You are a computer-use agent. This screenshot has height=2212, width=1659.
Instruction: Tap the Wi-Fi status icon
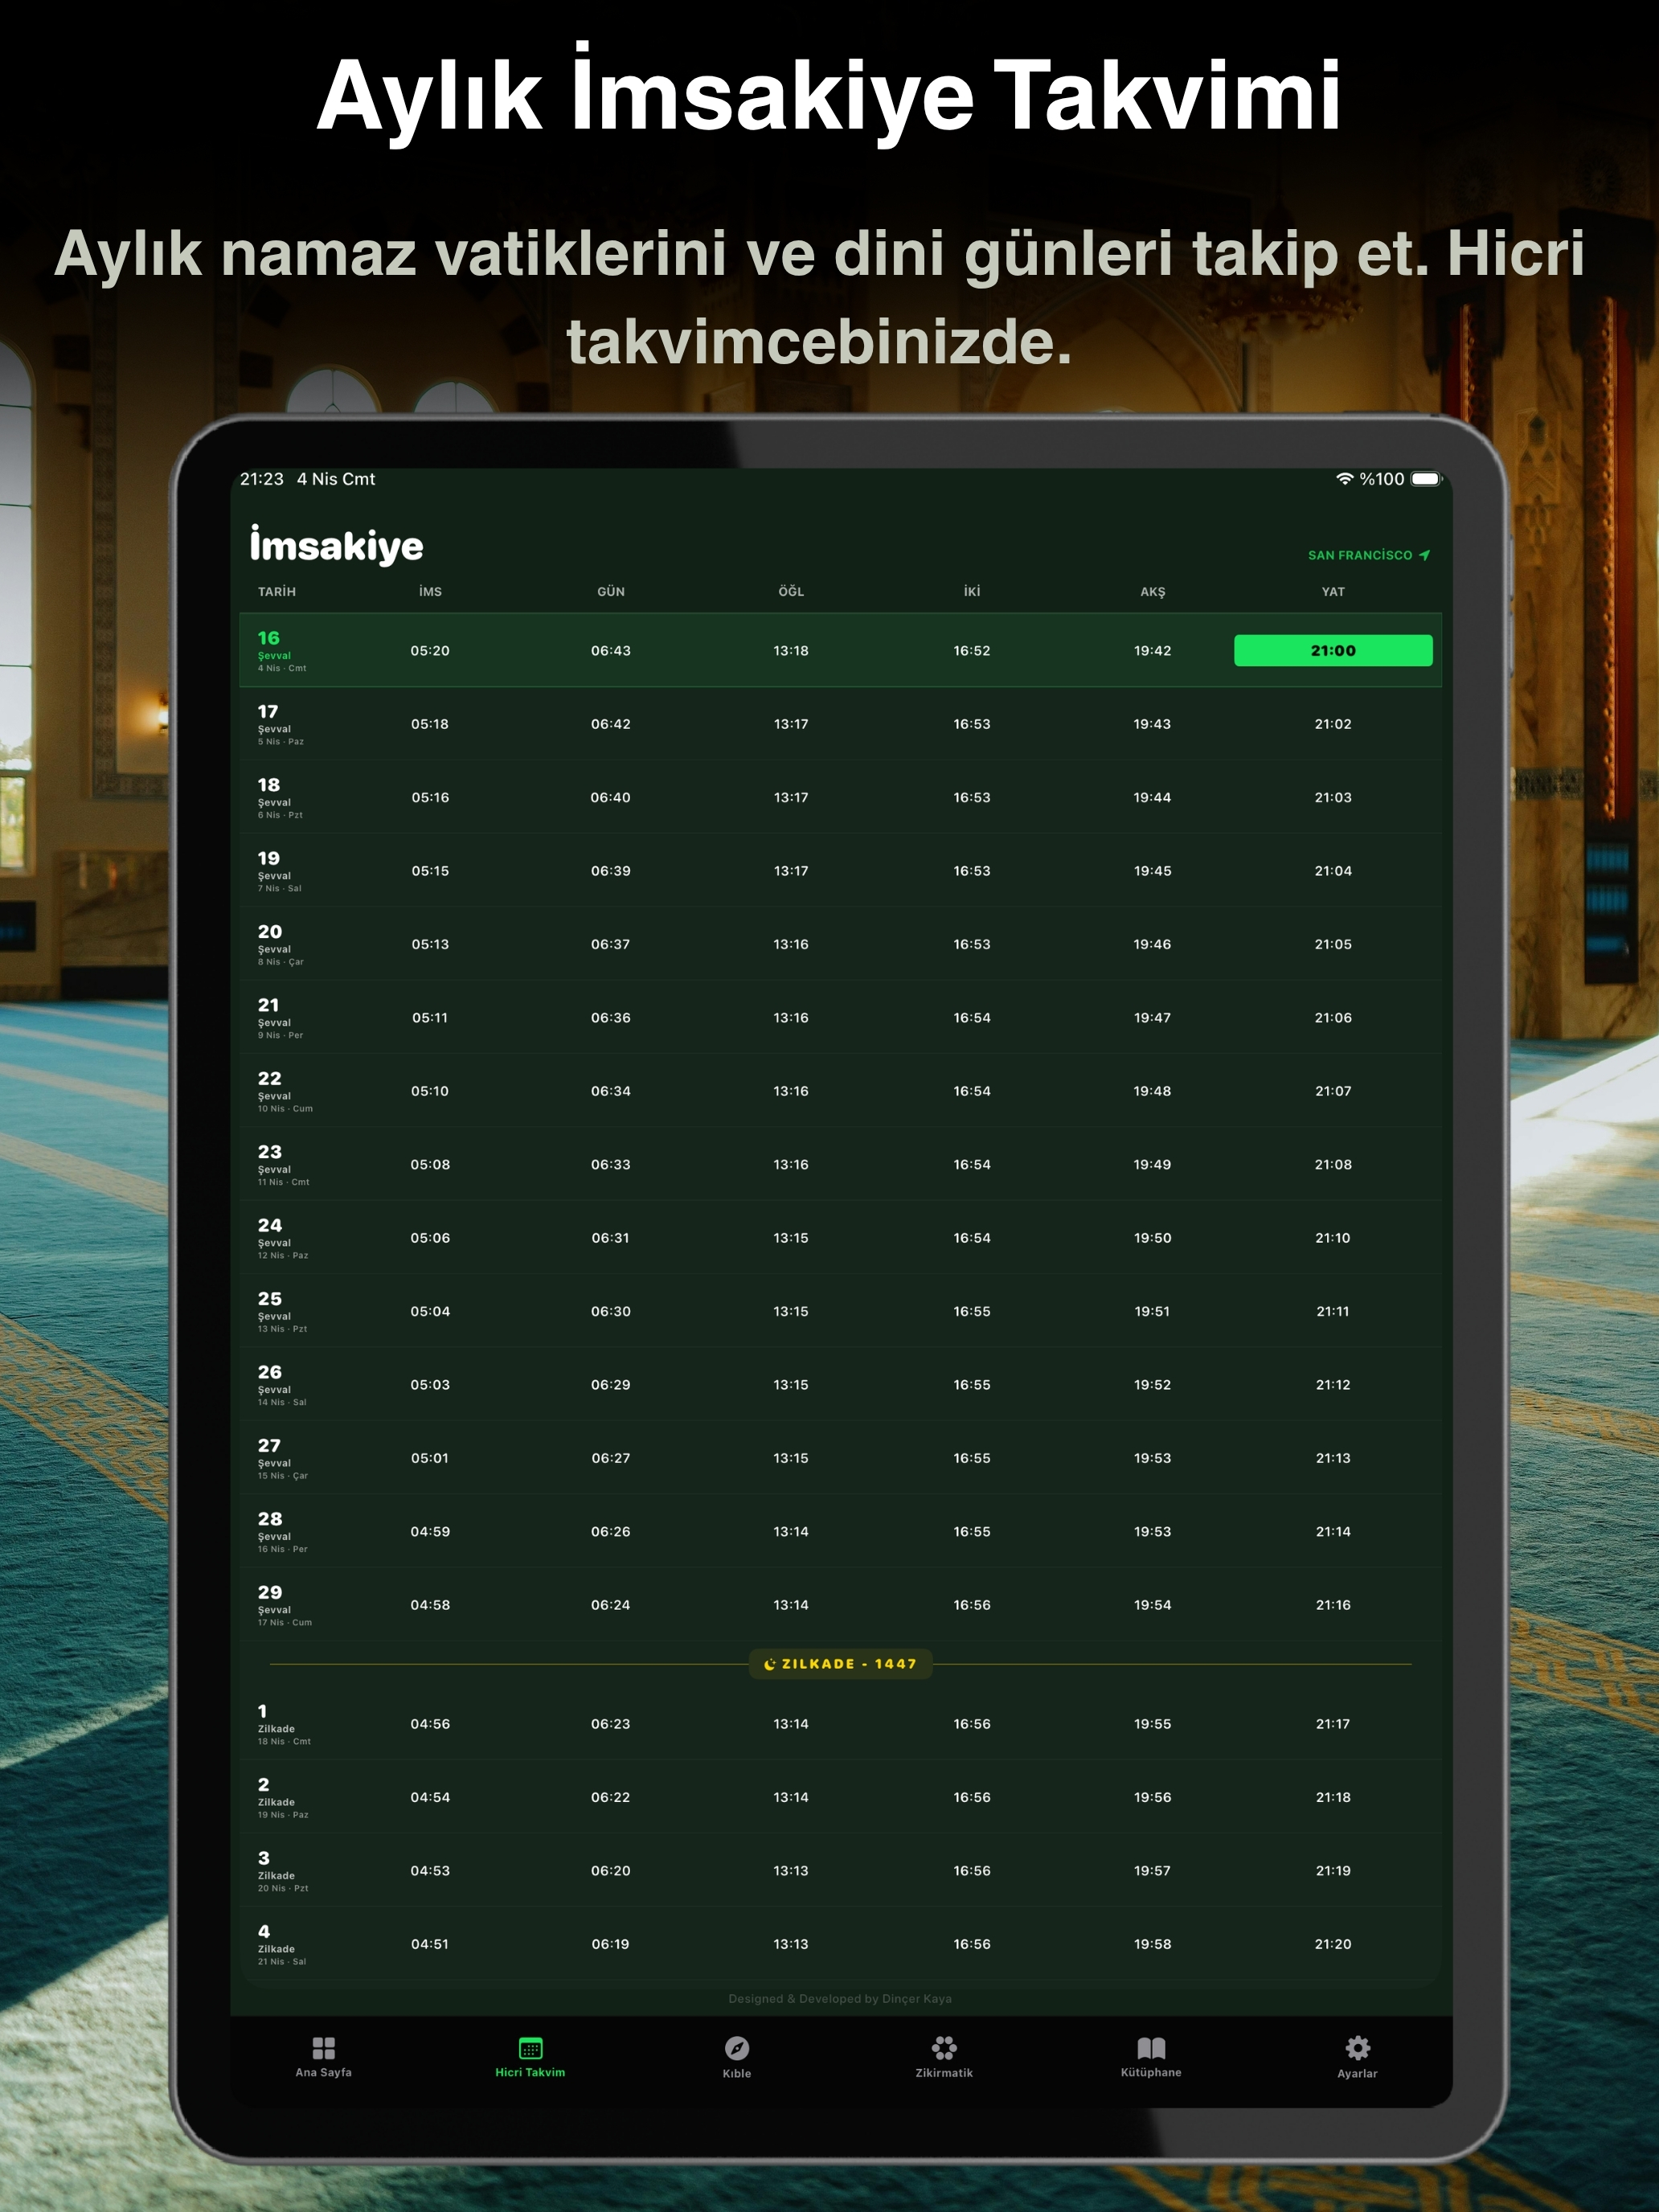point(1345,479)
